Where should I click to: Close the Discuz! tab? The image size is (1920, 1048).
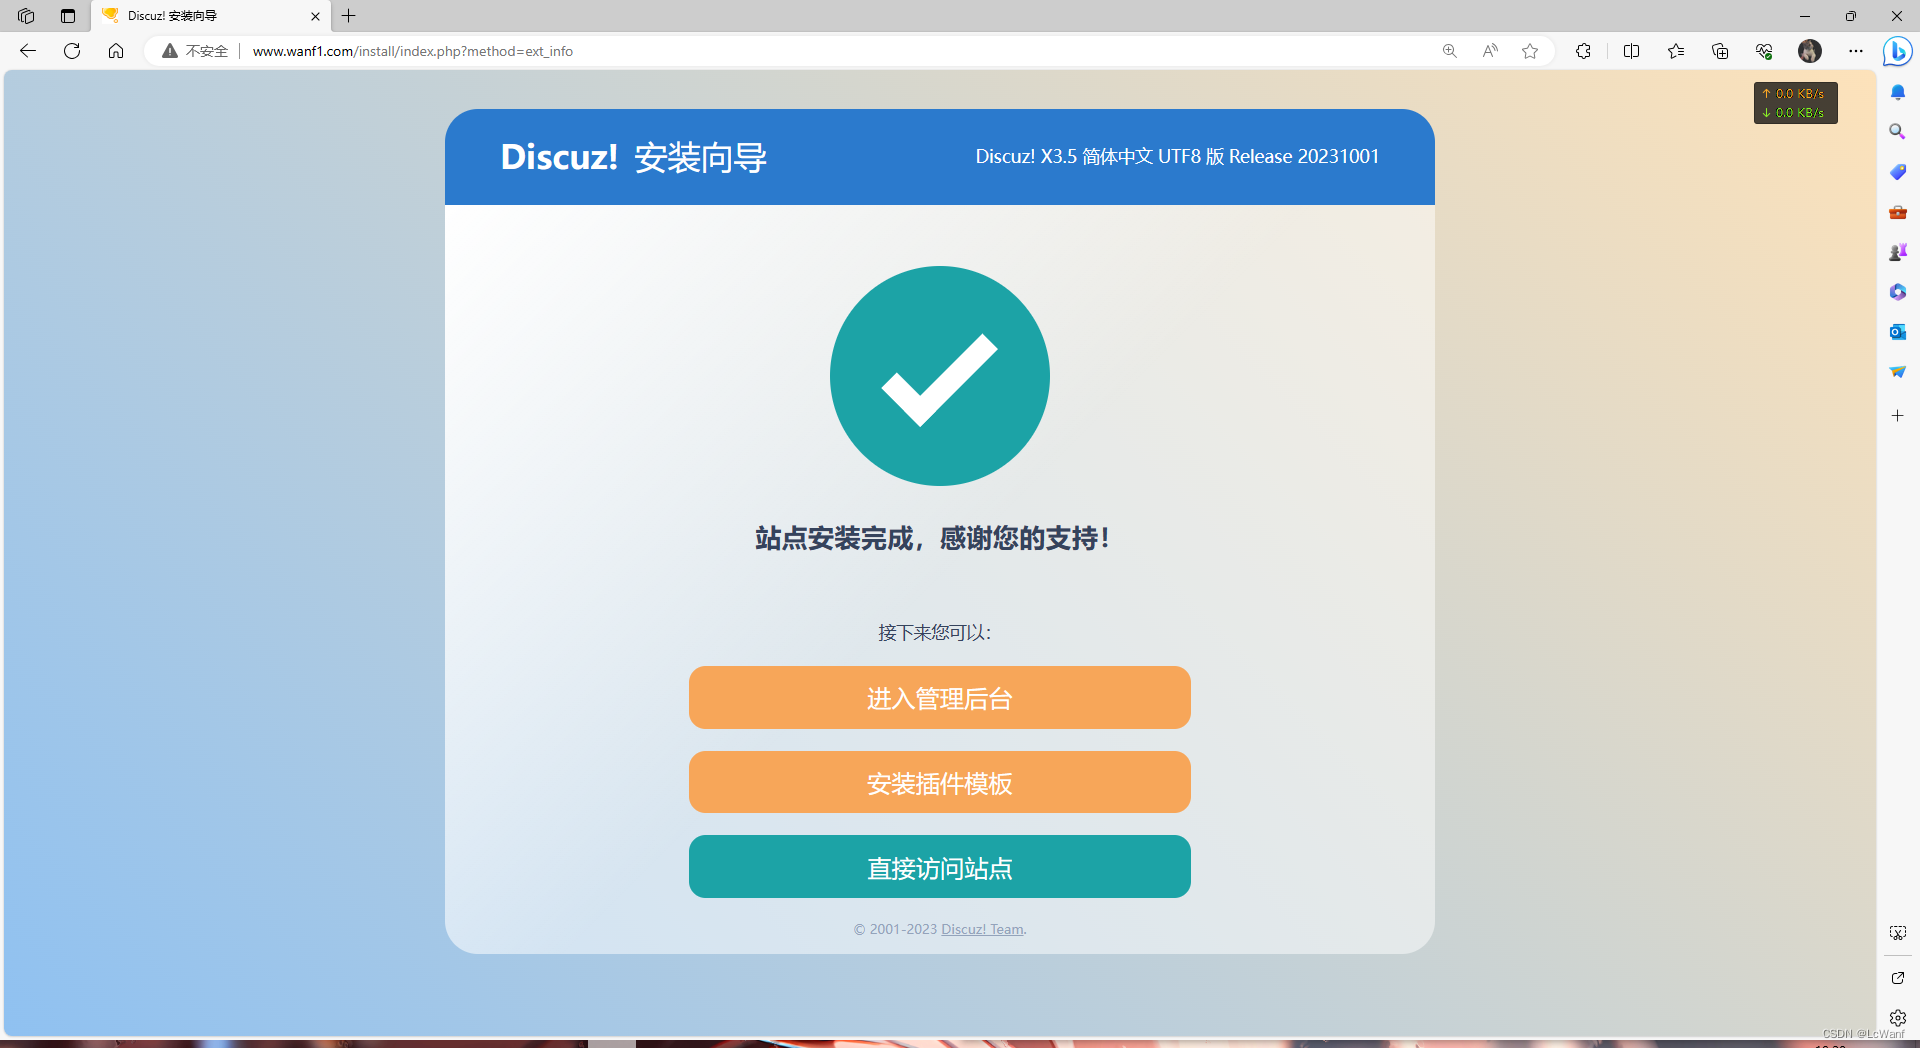(315, 16)
